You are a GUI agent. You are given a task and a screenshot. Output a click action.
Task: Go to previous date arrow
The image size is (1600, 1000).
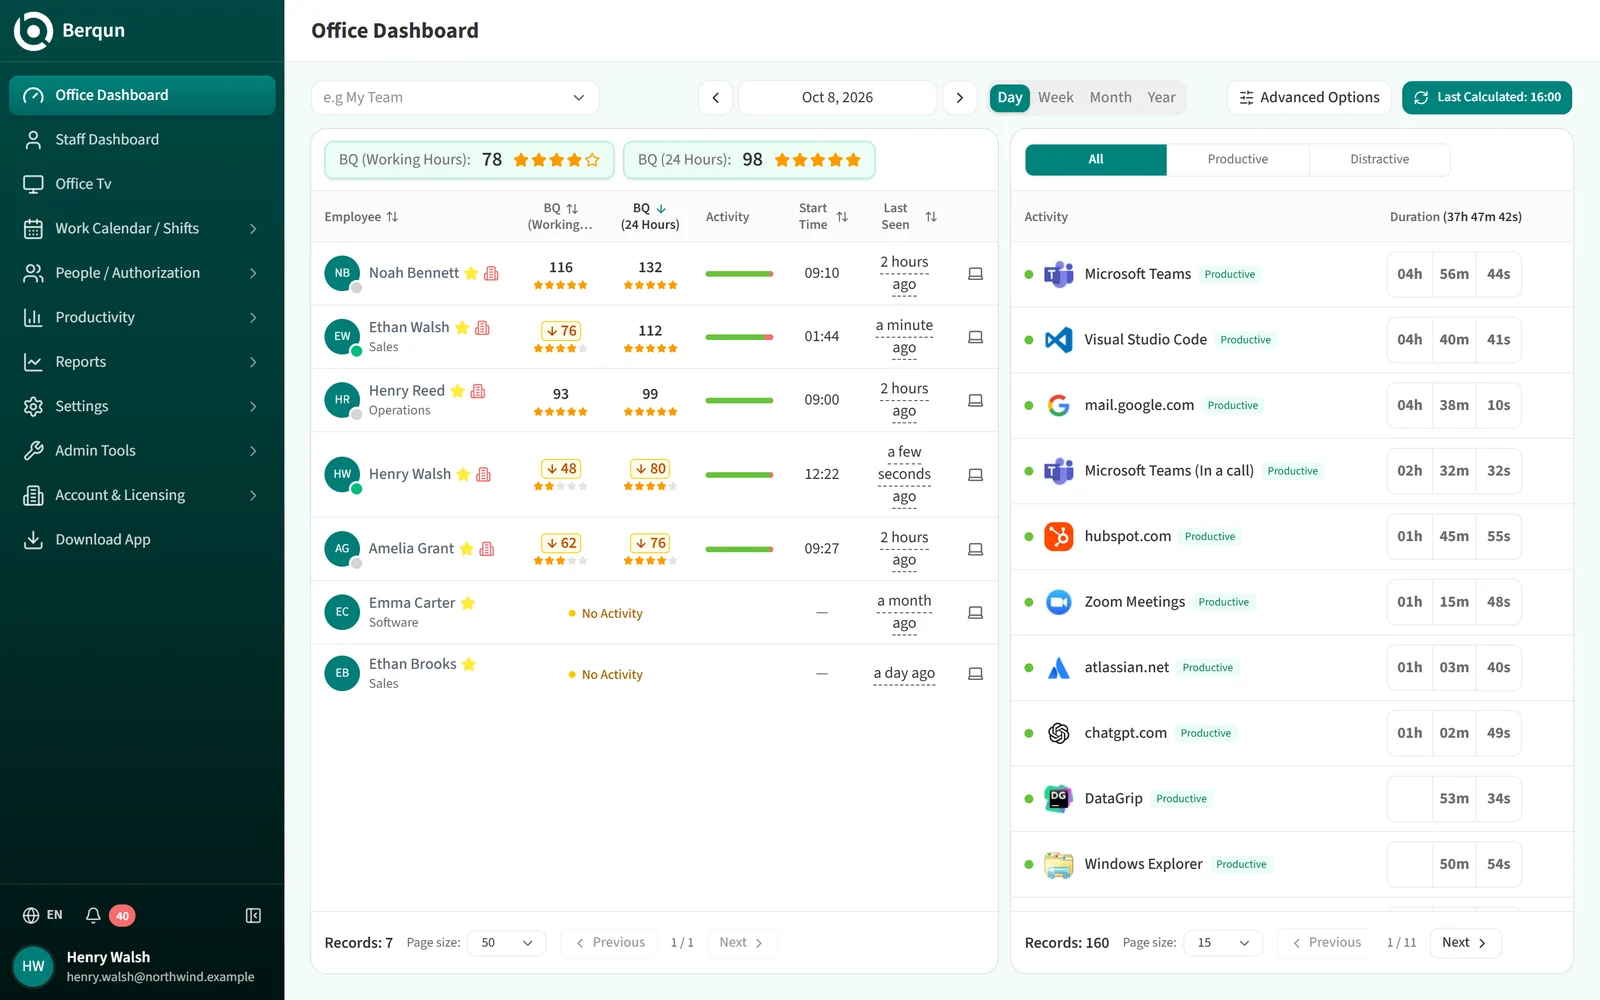pos(715,97)
